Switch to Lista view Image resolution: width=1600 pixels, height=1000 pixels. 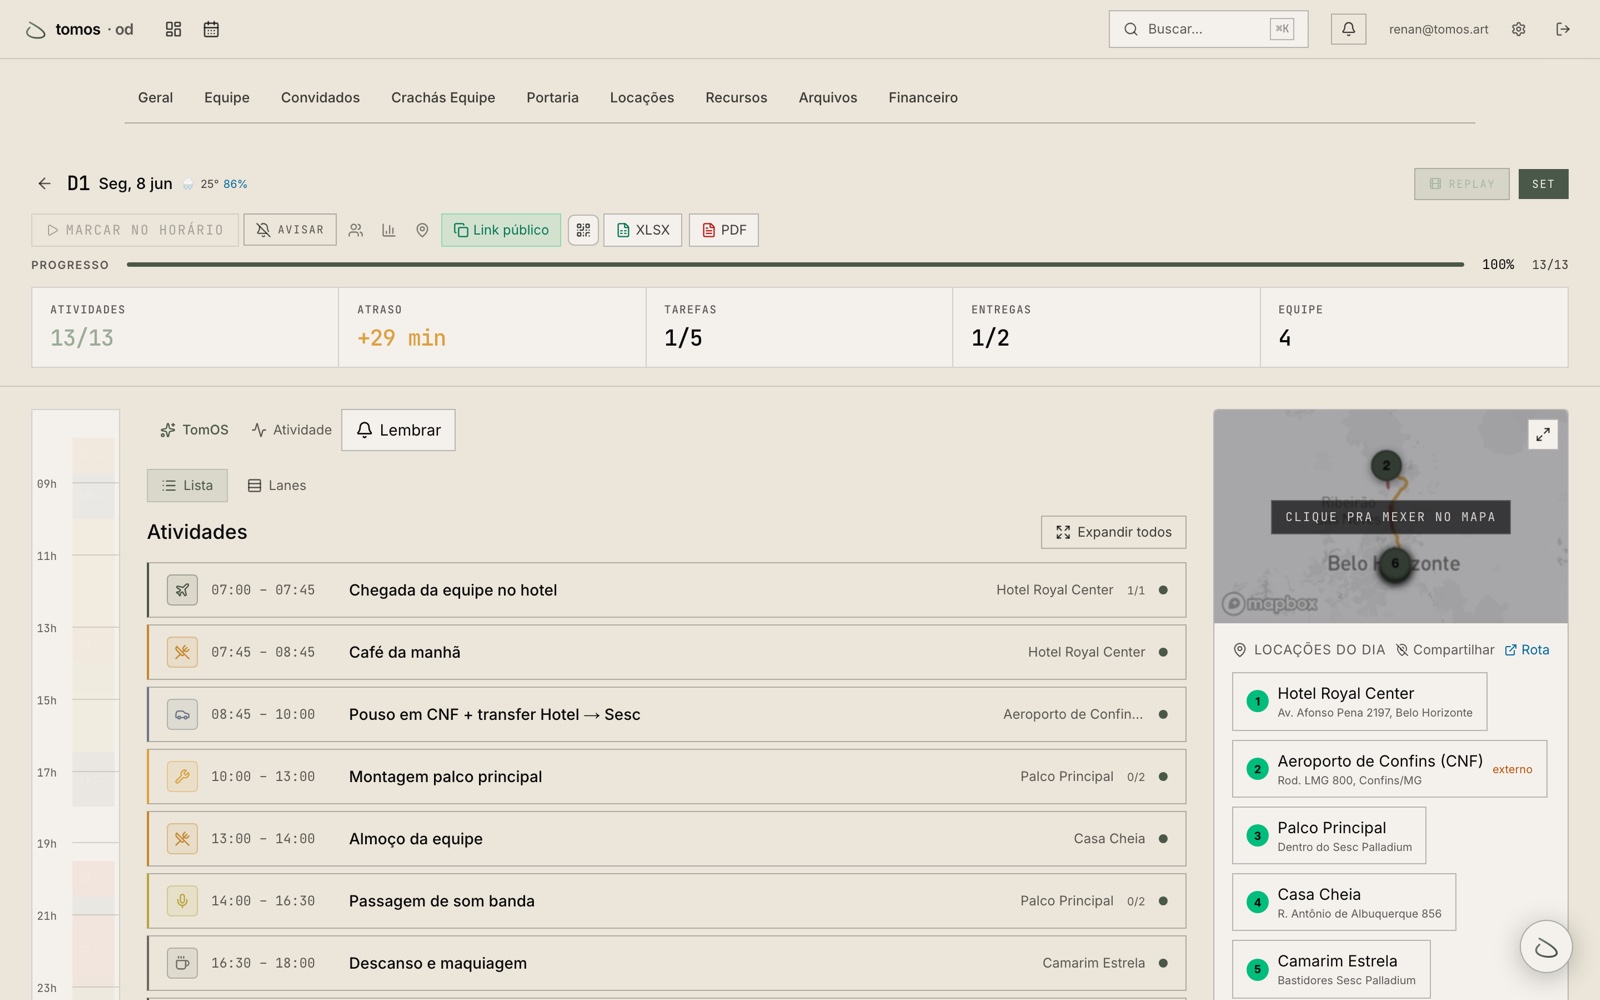[x=187, y=485]
